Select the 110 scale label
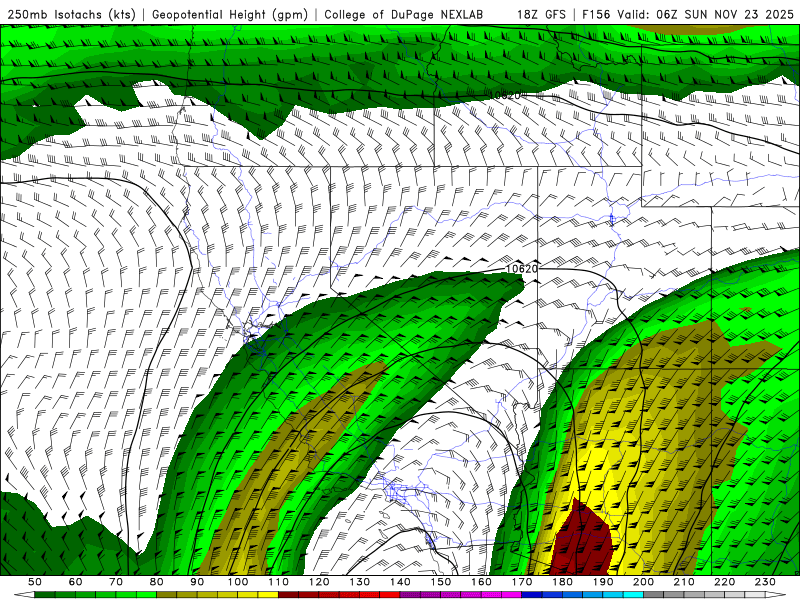 pyautogui.click(x=278, y=582)
